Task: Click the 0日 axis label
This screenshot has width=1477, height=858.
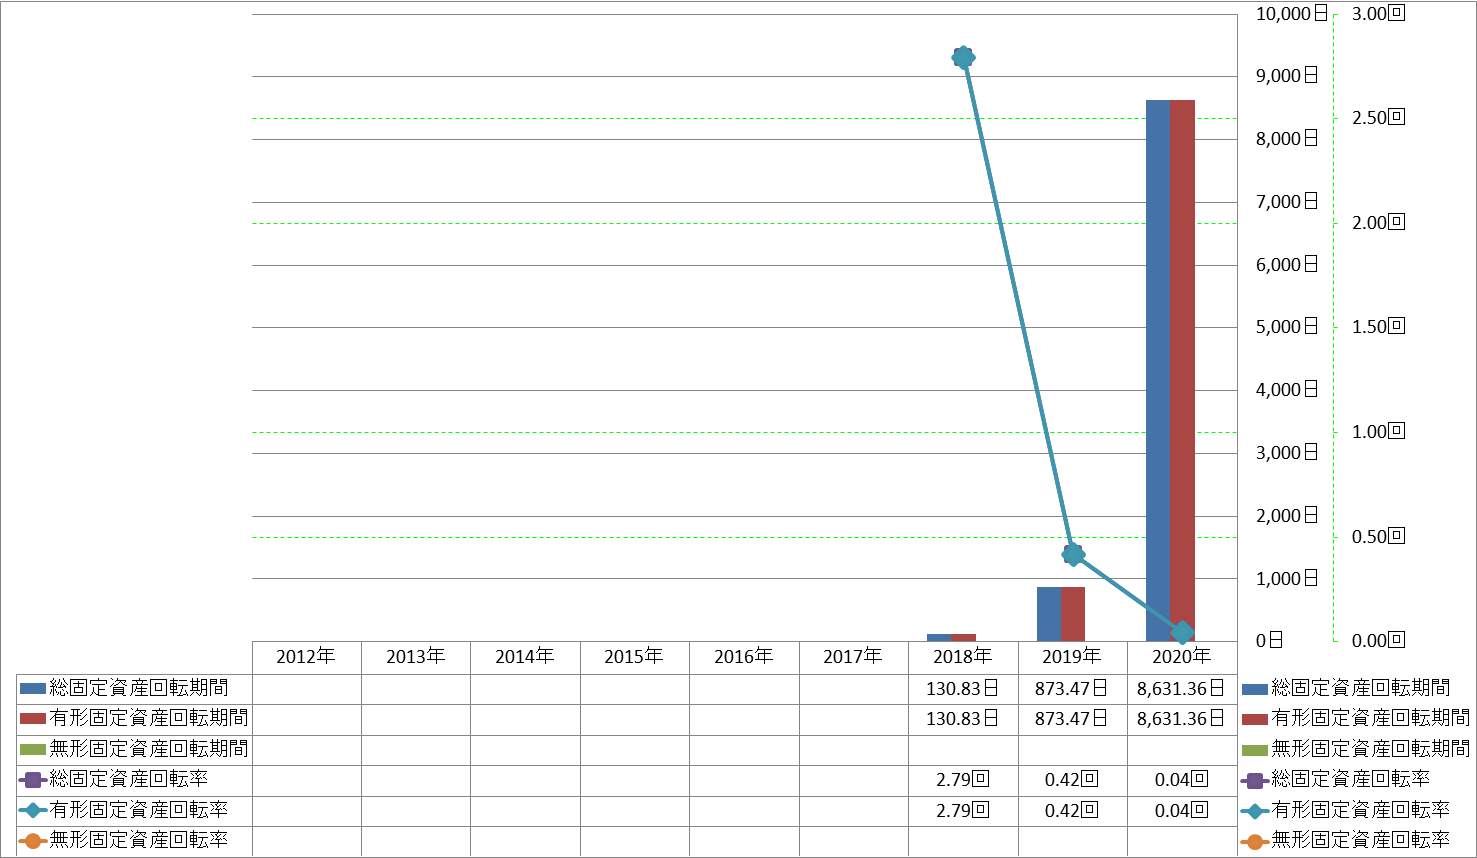Action: [x=1270, y=641]
